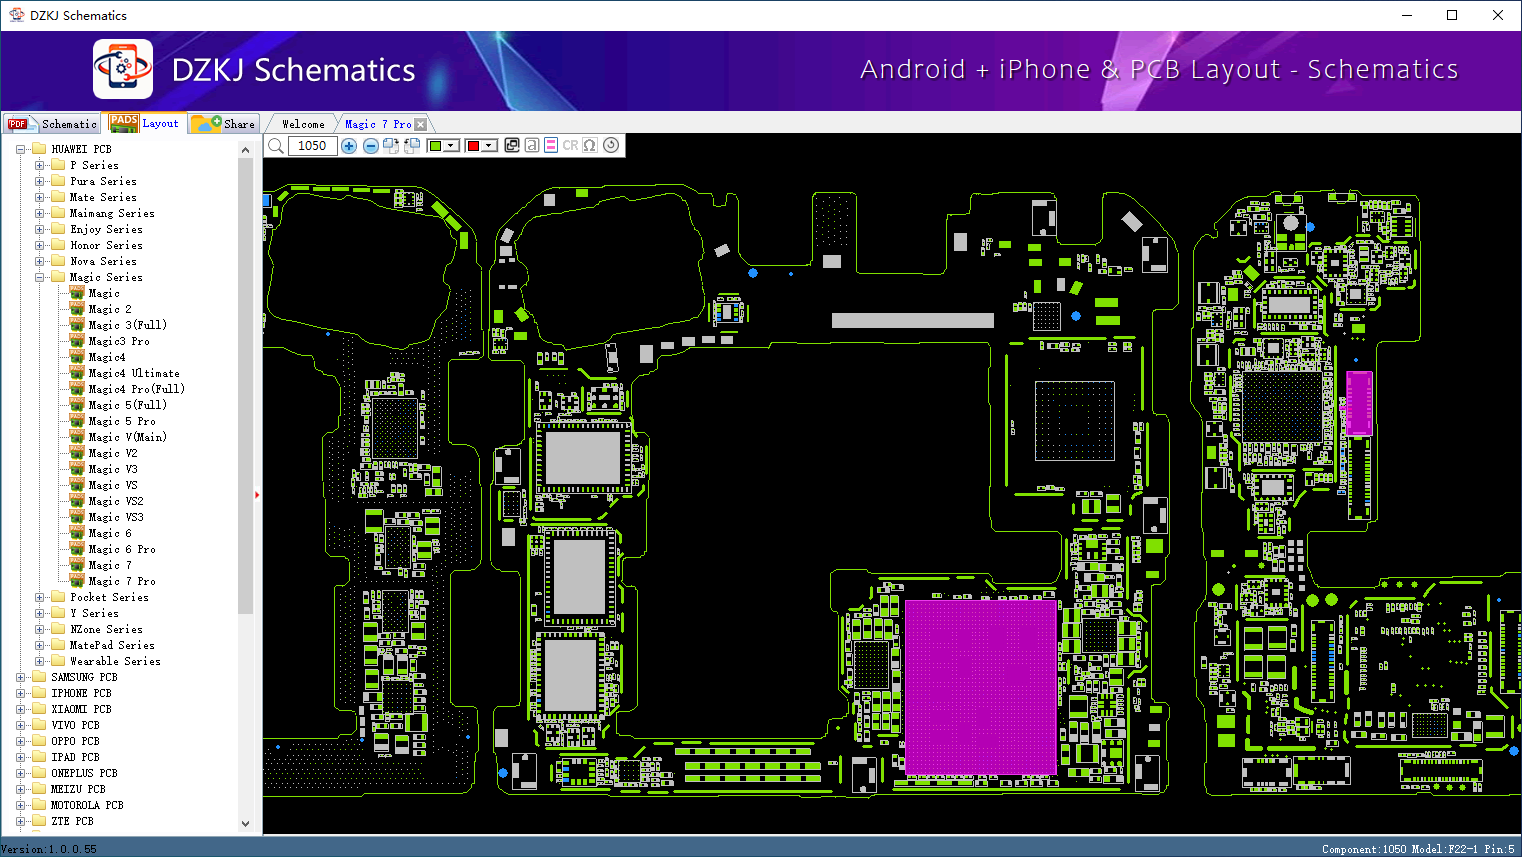Select the large magenta chip on the PCB
Screen dimensions: 1522x857
click(981, 687)
